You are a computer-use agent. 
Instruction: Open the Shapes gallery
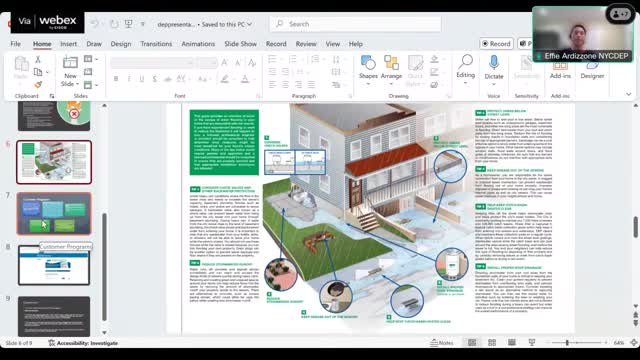pos(368,70)
